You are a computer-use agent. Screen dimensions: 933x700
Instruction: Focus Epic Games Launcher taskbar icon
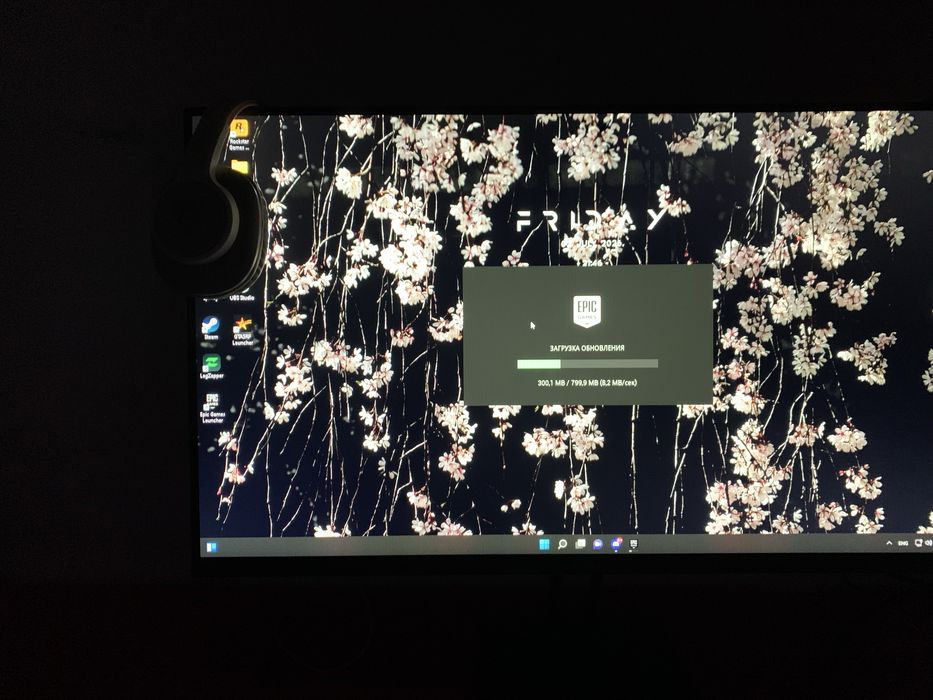pos(634,545)
